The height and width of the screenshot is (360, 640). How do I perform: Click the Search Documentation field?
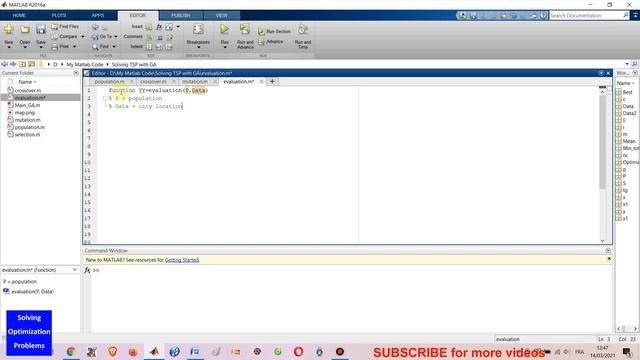pyautogui.click(x=585, y=16)
